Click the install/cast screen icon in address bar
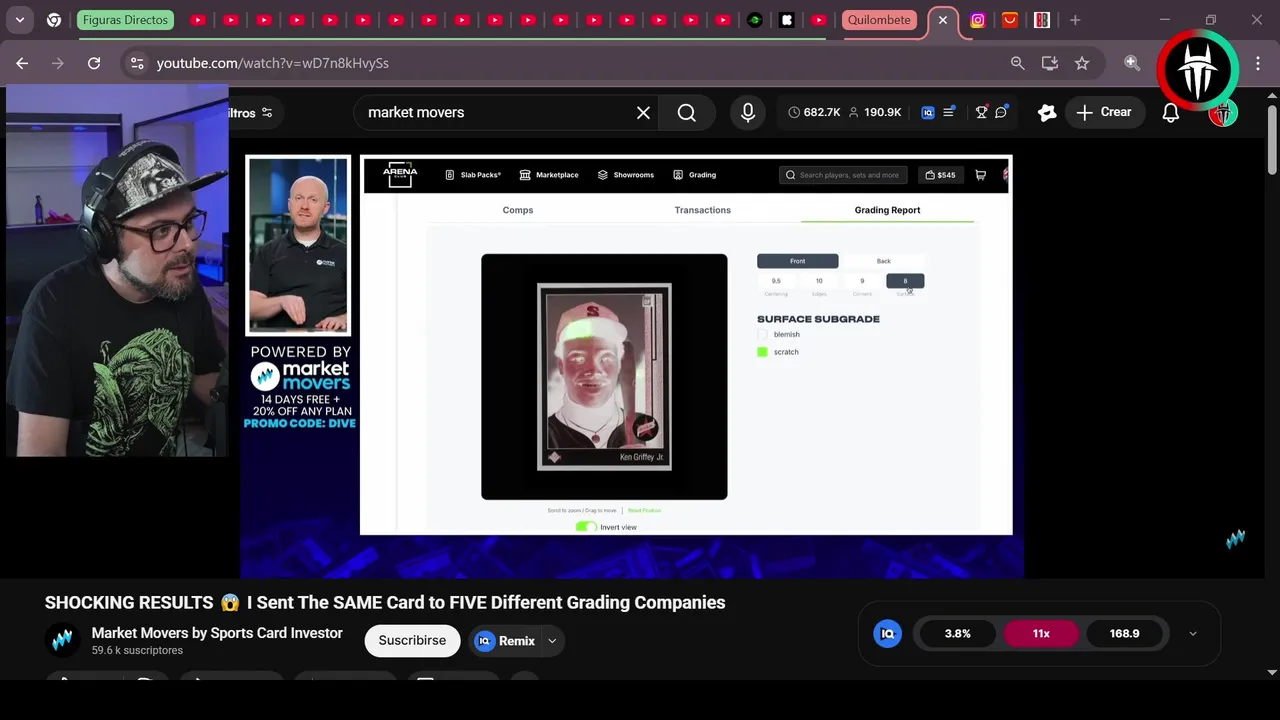Viewport: 1280px width, 720px height. [x=1050, y=63]
